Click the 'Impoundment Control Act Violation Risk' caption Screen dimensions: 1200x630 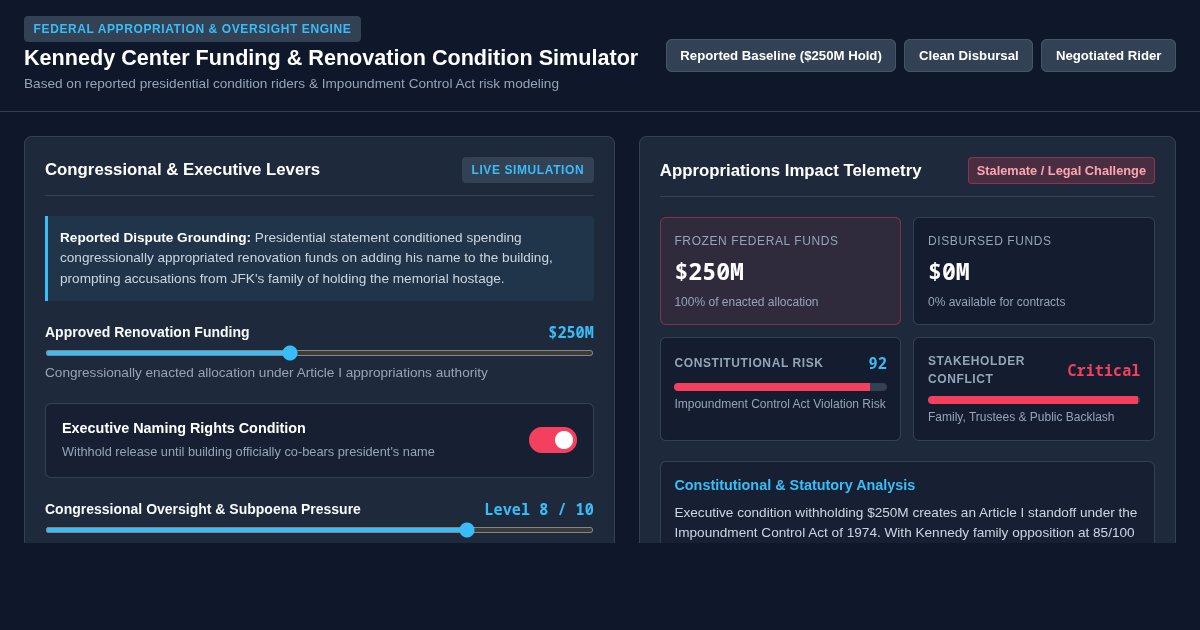pos(780,404)
